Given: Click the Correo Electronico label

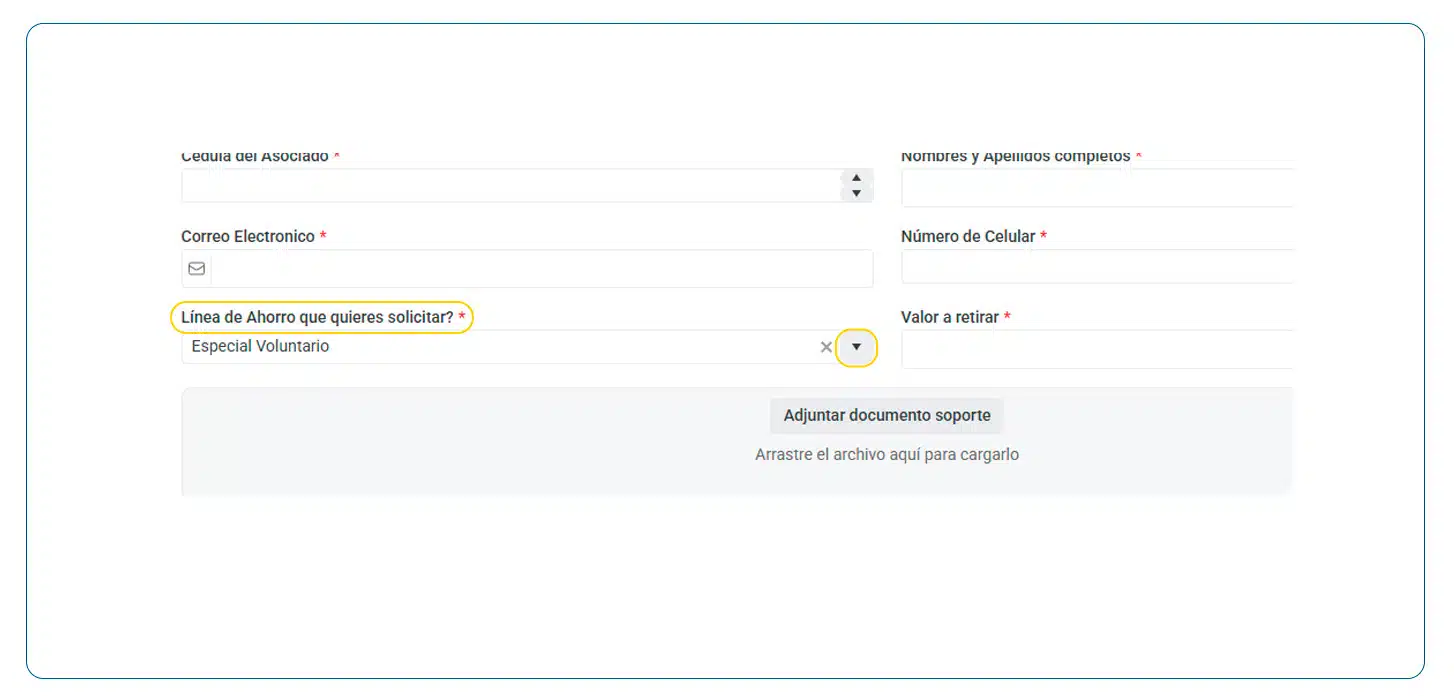Looking at the screenshot, I should (247, 237).
